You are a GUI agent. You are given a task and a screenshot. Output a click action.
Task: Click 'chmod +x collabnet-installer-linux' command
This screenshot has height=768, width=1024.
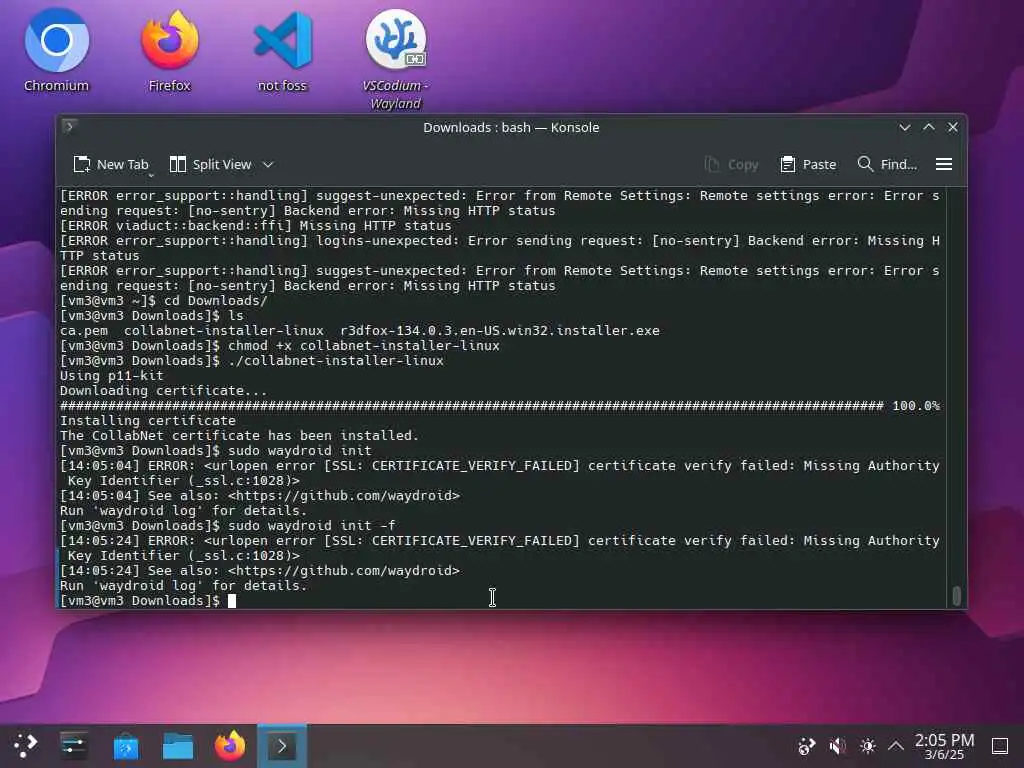point(364,345)
